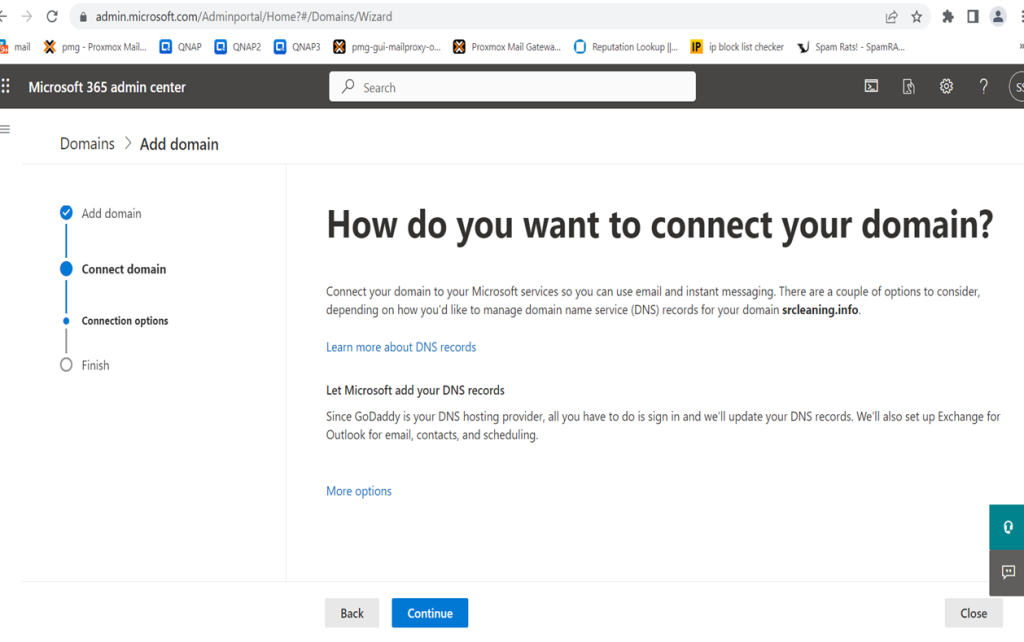This screenshot has width=1024, height=642.
Task: Open the QNAP2 bookmark
Action: coord(238,47)
